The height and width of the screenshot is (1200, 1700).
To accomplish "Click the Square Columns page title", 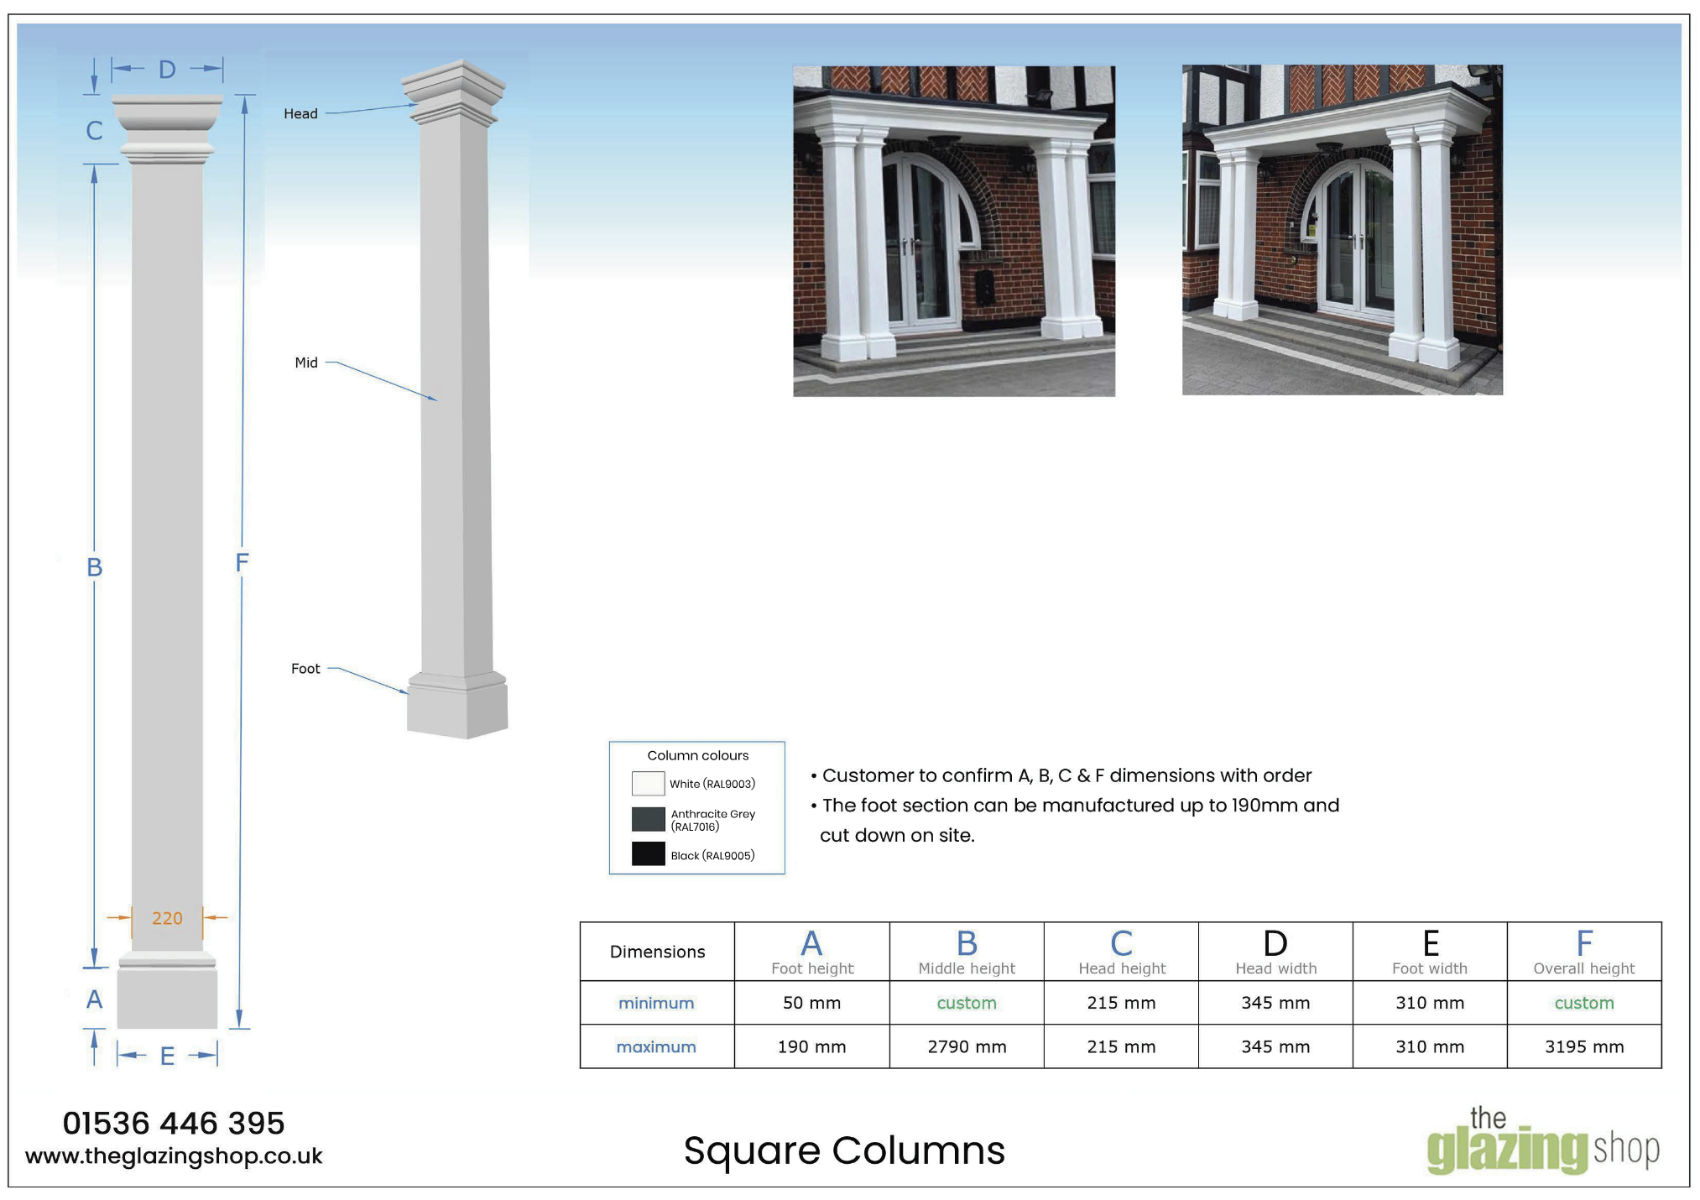I will [844, 1151].
